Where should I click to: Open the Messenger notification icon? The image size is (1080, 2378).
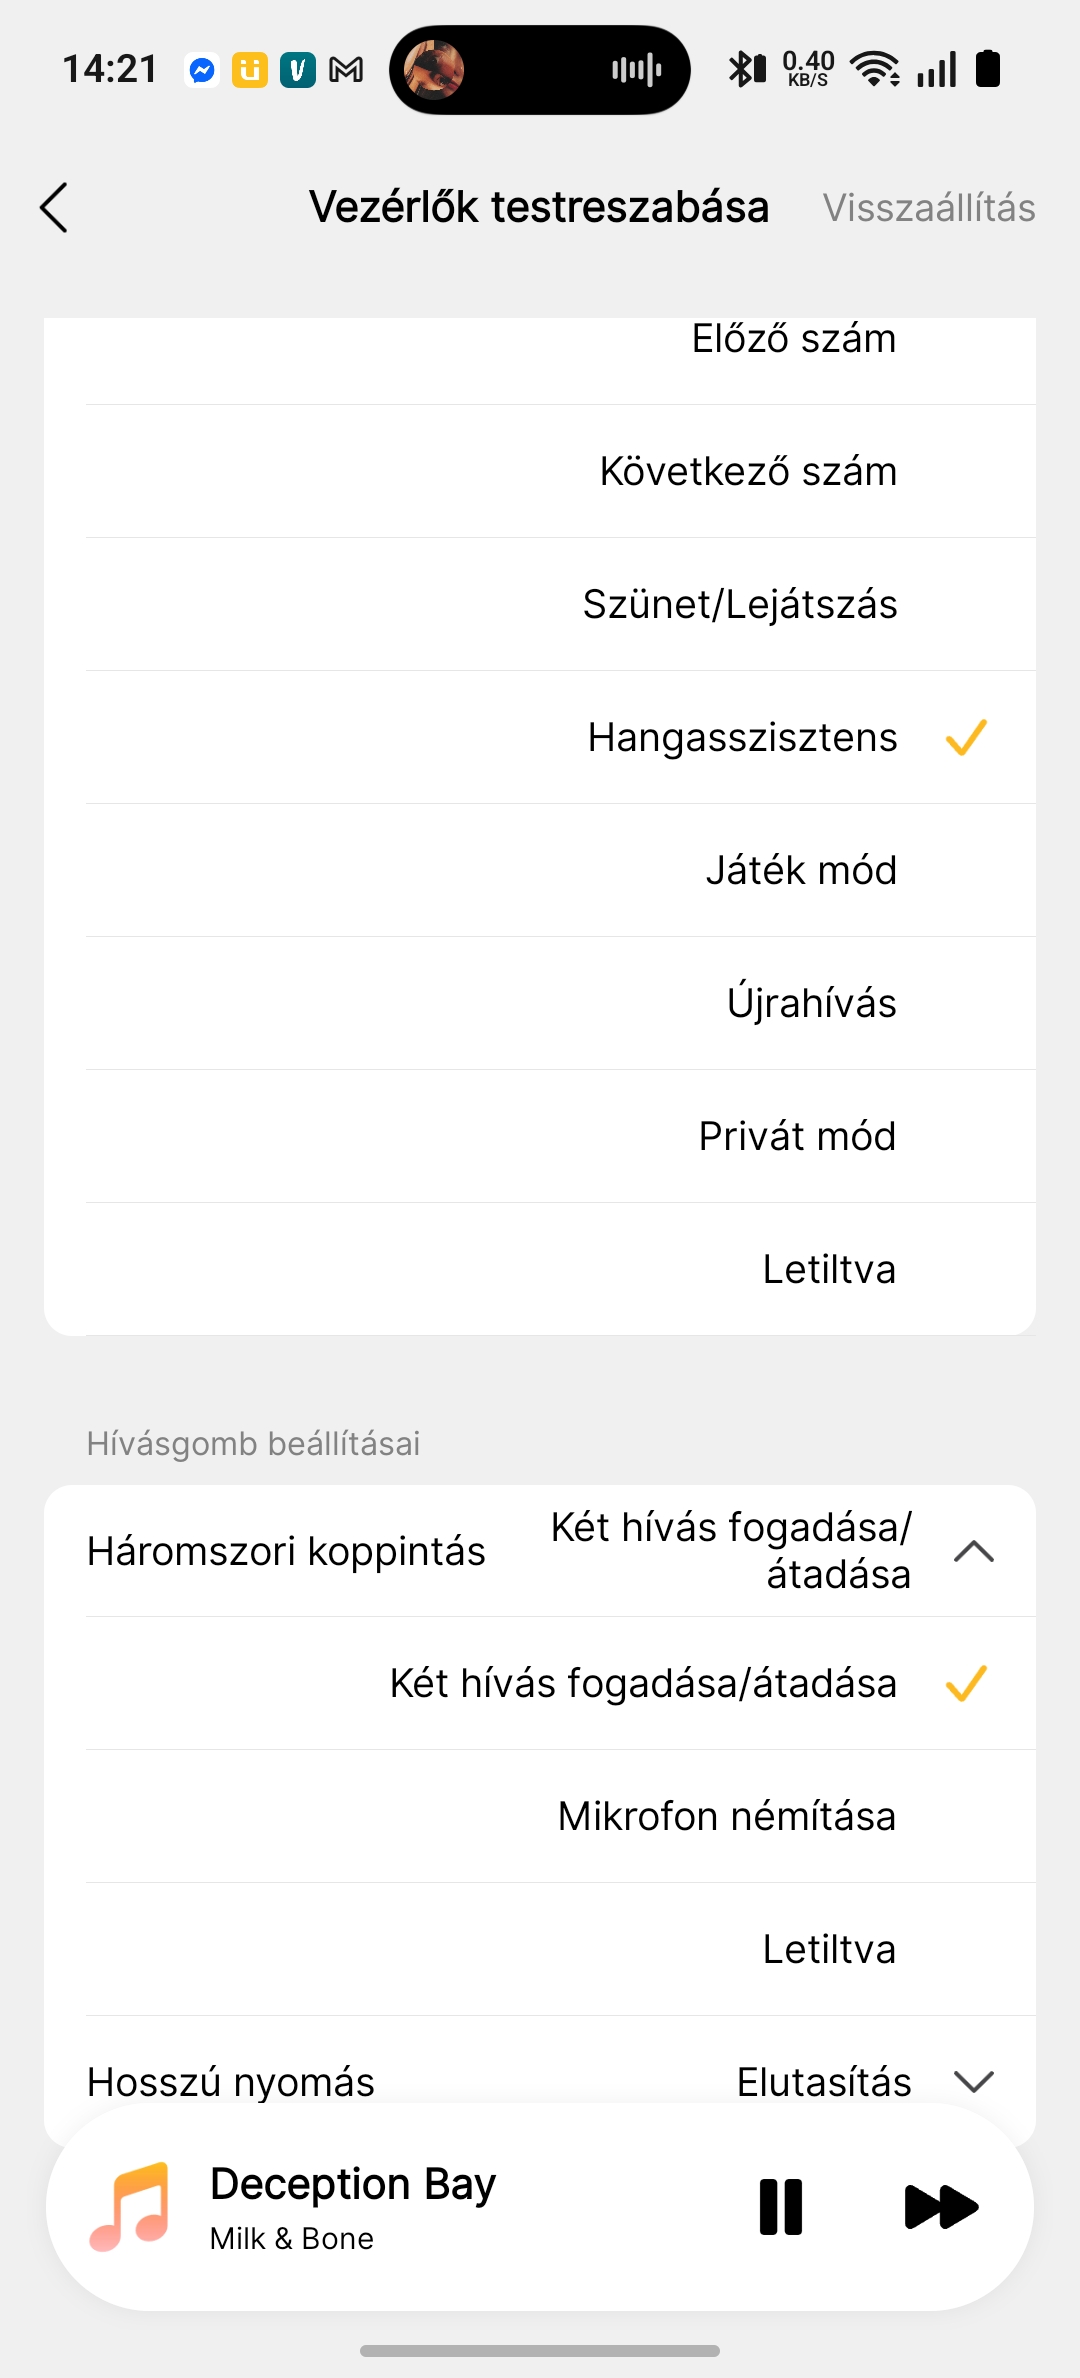point(202,70)
